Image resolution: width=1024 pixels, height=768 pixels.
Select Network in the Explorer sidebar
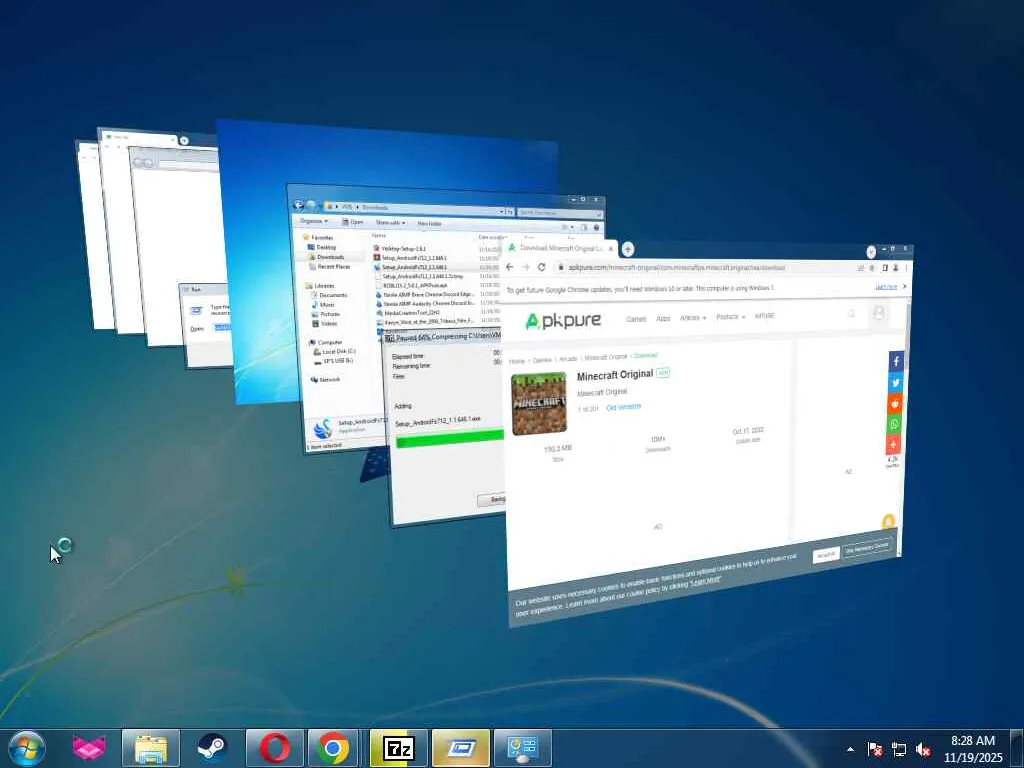[325, 379]
